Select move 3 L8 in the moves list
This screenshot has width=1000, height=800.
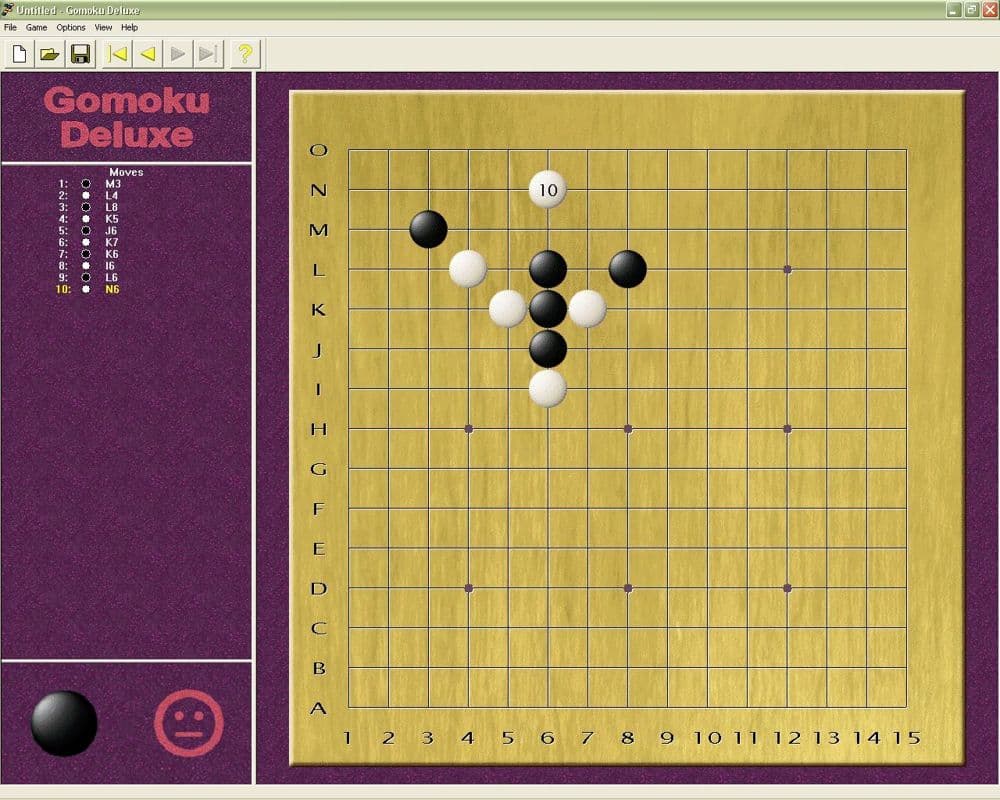(x=89, y=207)
